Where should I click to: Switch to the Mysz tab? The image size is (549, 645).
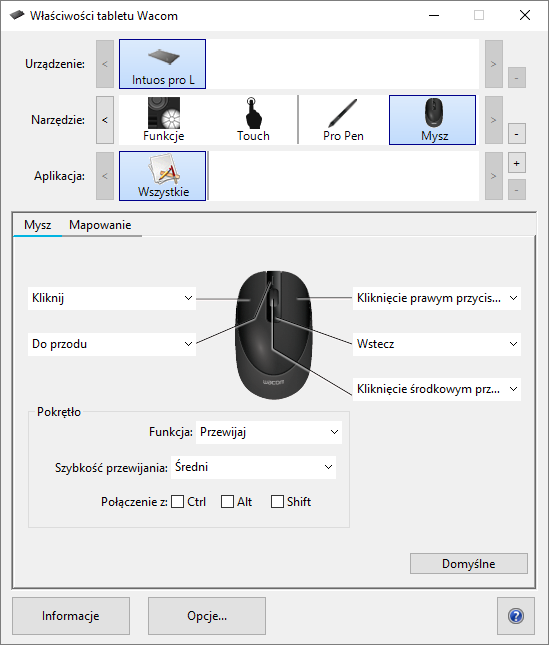(x=37, y=225)
